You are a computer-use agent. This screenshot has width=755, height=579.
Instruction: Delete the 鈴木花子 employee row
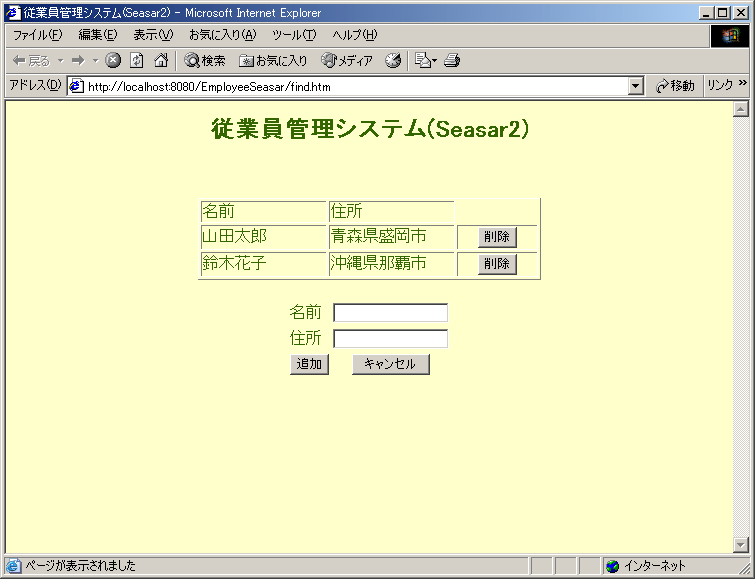point(497,264)
